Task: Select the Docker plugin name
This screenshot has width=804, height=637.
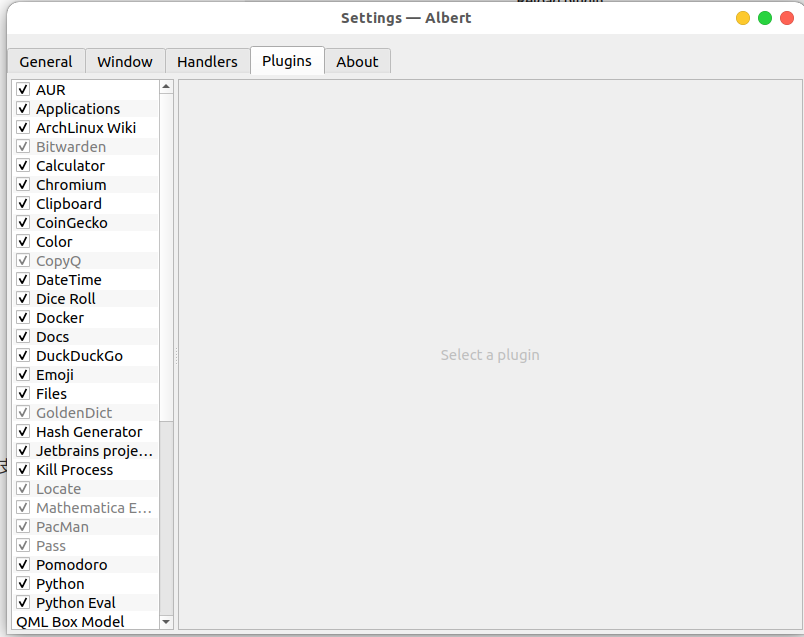Action: (x=60, y=317)
